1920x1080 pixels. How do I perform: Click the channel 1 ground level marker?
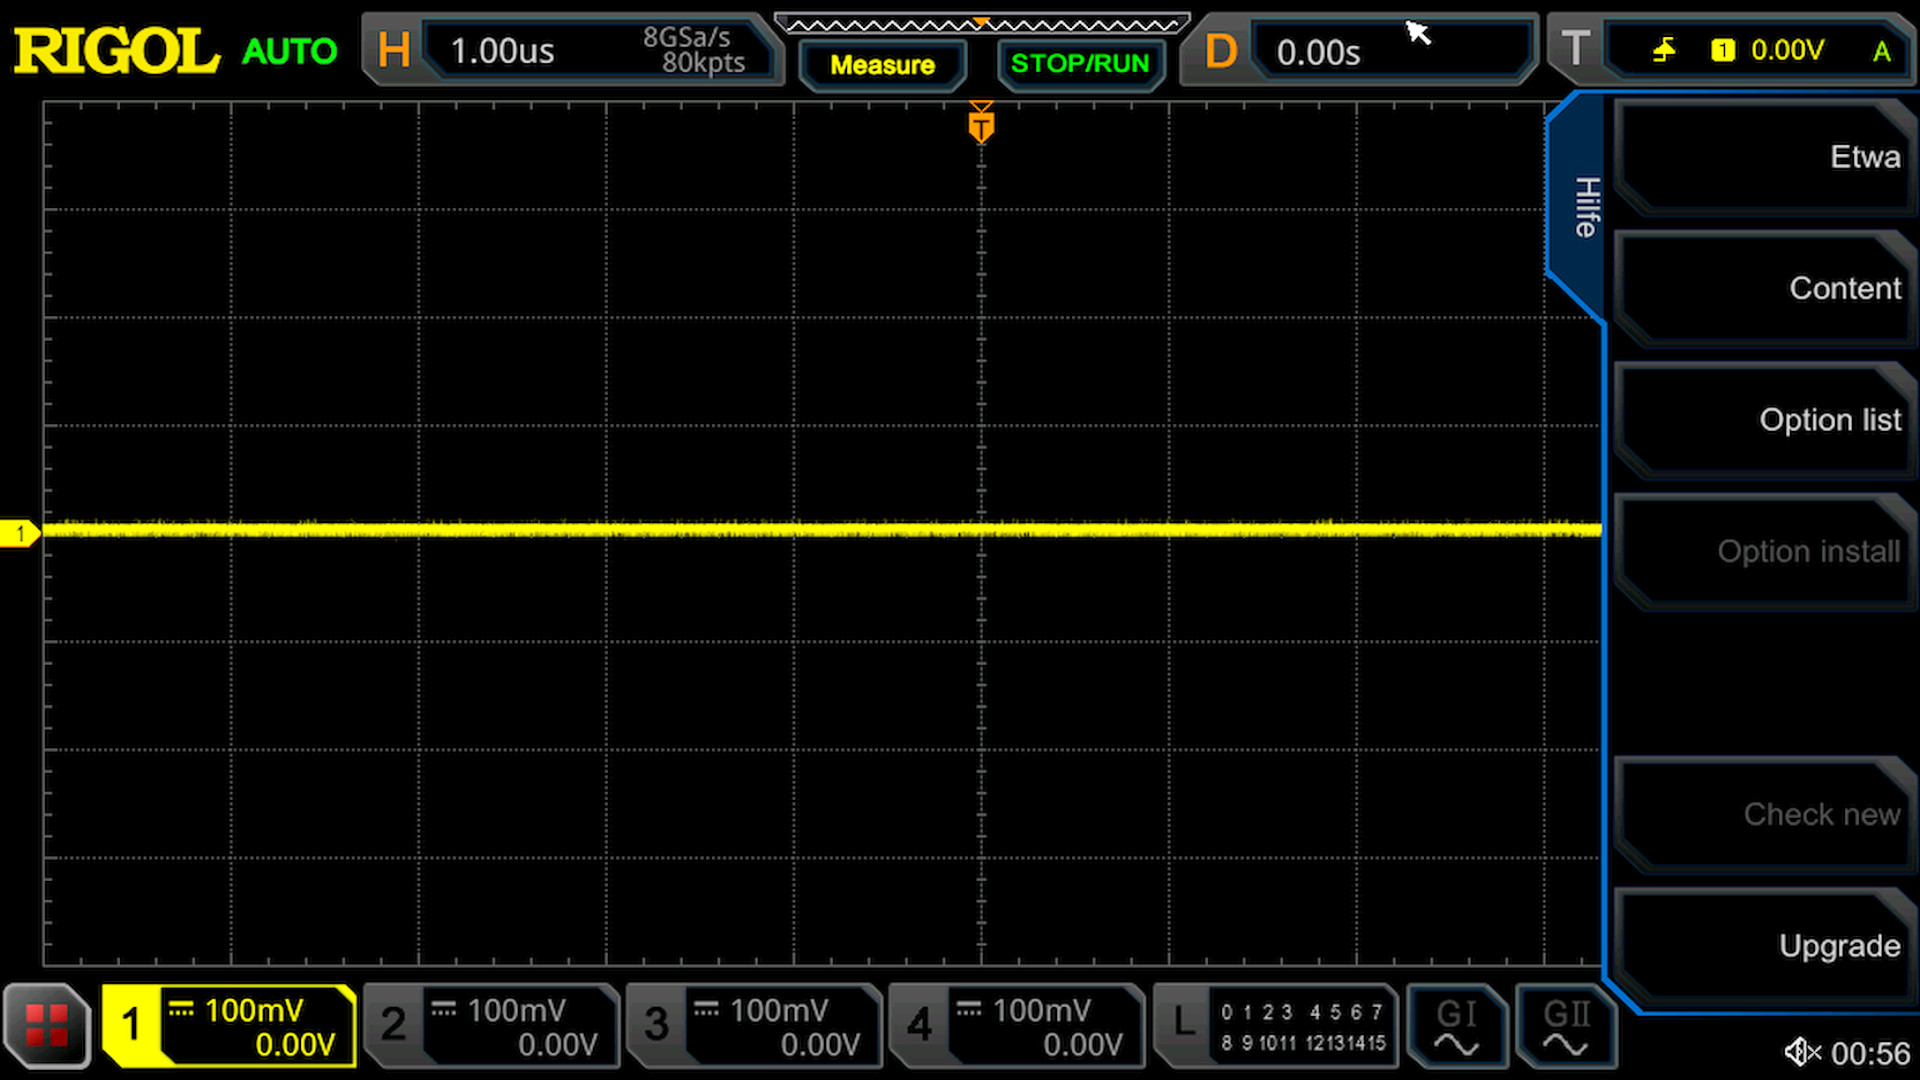20,533
